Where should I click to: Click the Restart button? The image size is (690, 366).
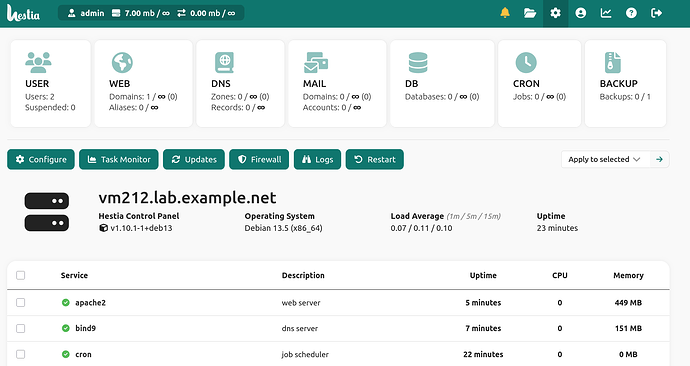coord(374,159)
